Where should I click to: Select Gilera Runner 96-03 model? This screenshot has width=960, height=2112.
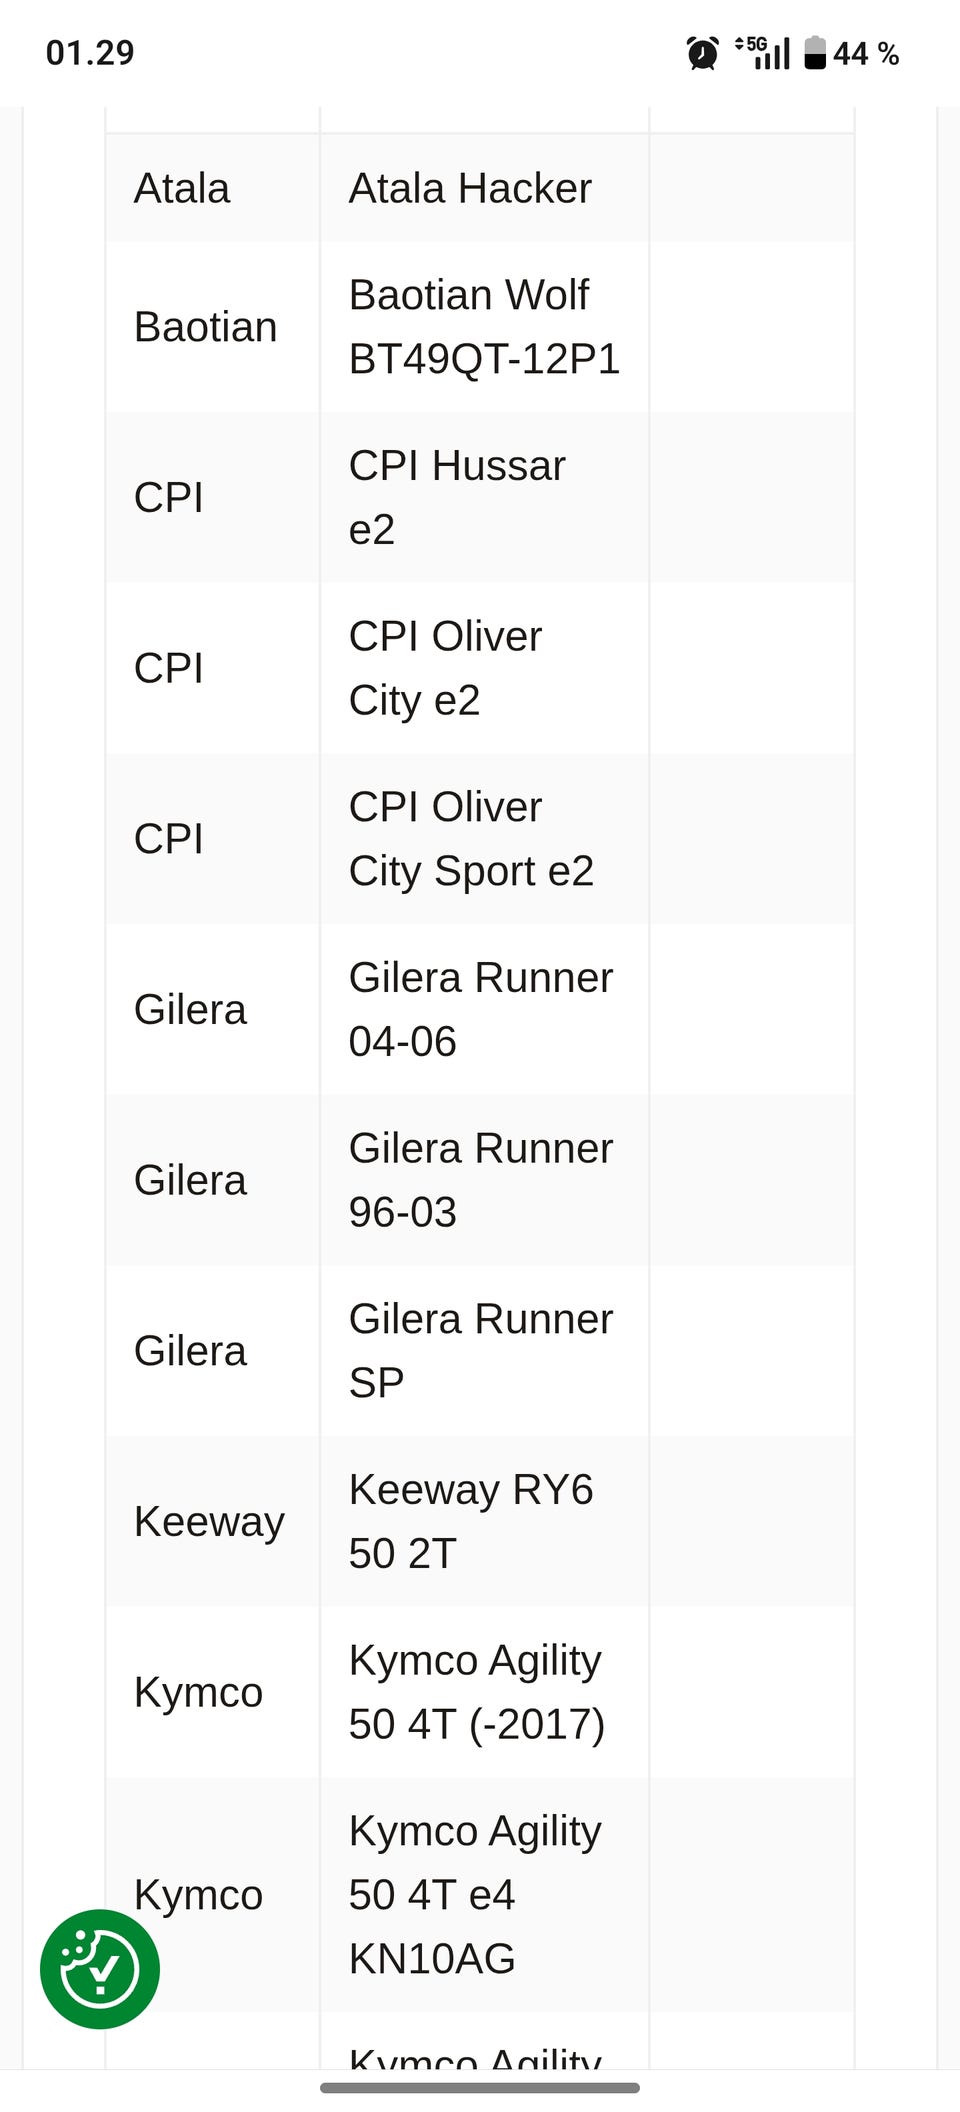[x=480, y=1180]
